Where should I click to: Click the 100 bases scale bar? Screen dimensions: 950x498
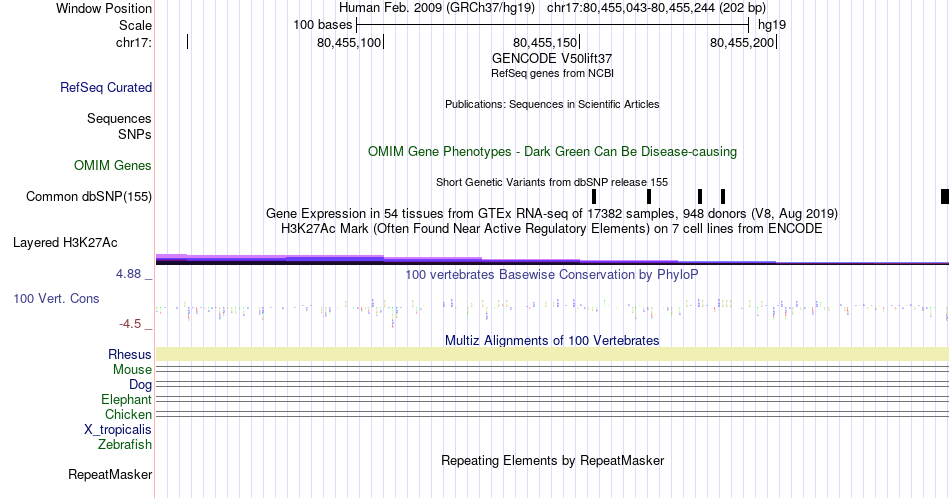[x=553, y=25]
